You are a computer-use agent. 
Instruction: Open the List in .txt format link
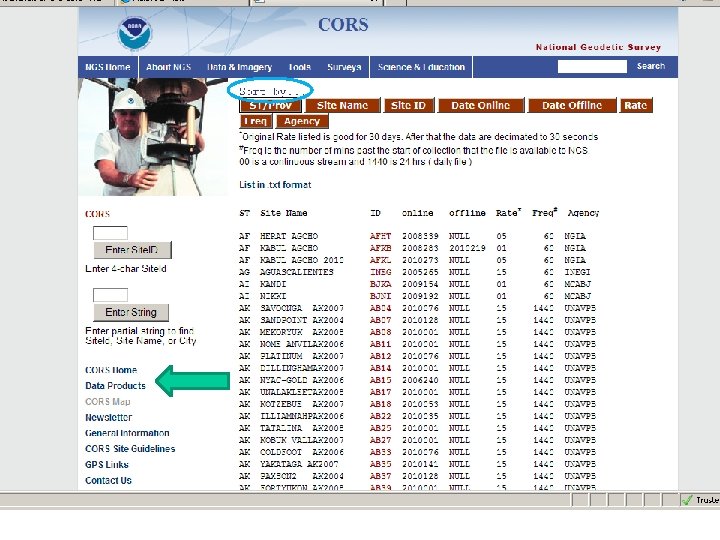[275, 185]
